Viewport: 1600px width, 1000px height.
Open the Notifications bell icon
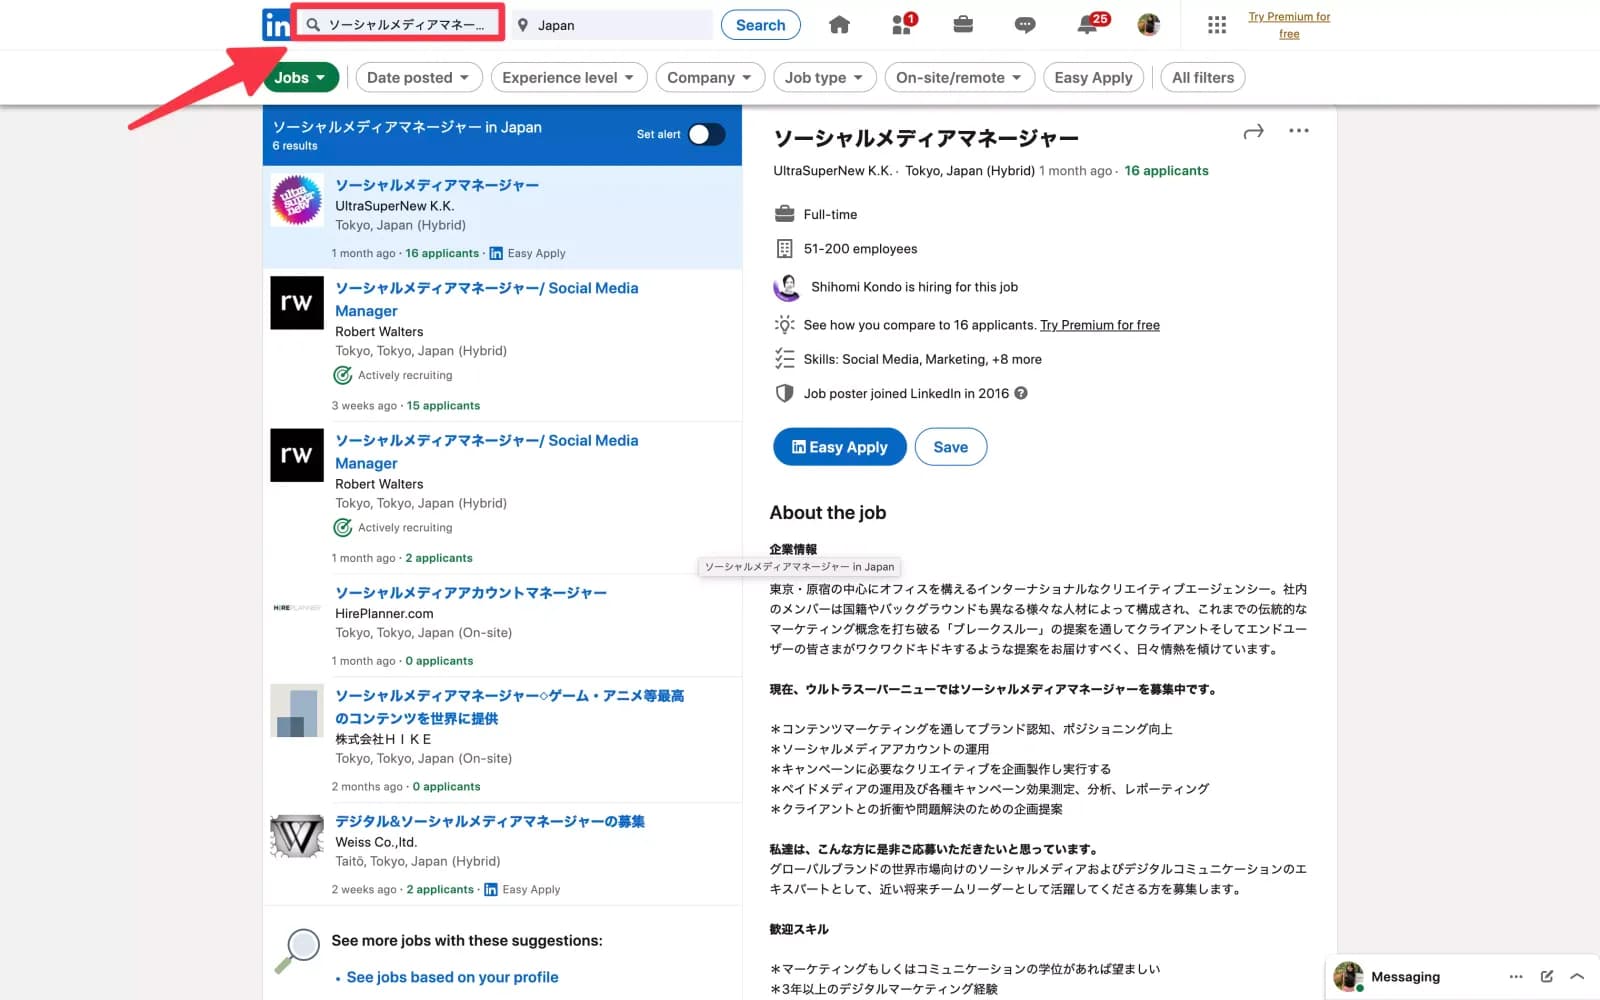coord(1087,25)
